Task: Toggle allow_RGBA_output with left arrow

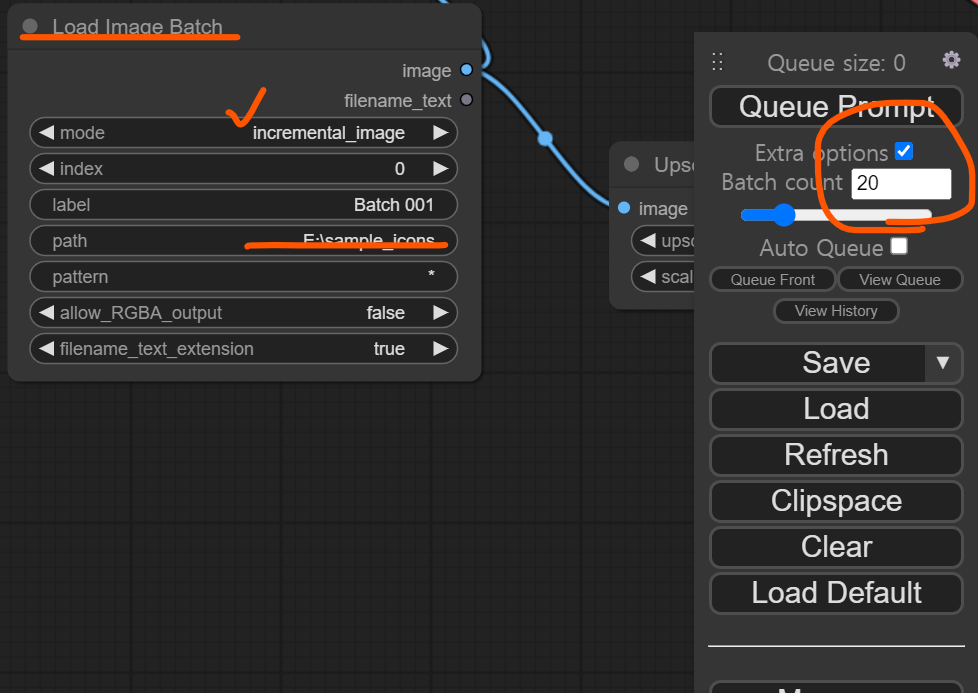Action: click(46, 312)
